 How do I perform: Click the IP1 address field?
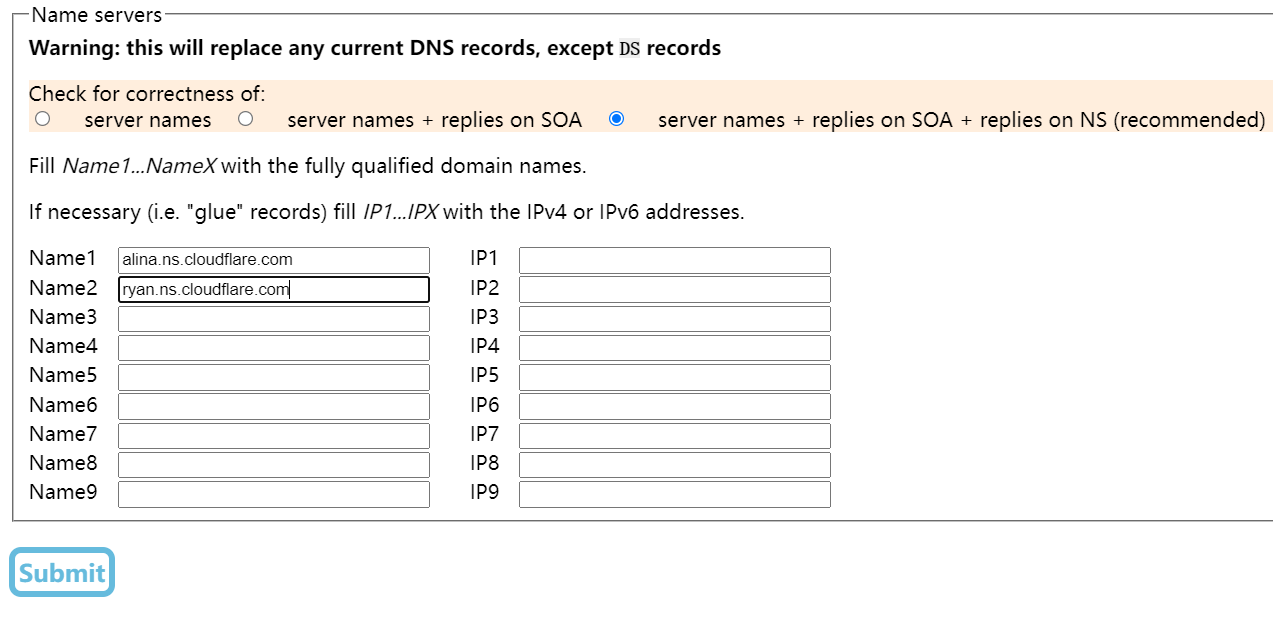tap(675, 260)
